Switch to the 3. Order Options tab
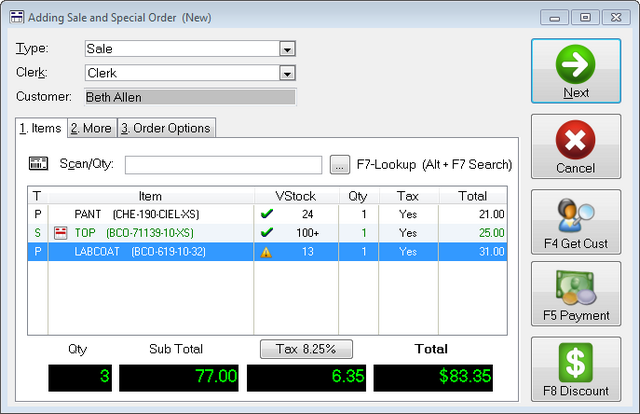 (166, 128)
